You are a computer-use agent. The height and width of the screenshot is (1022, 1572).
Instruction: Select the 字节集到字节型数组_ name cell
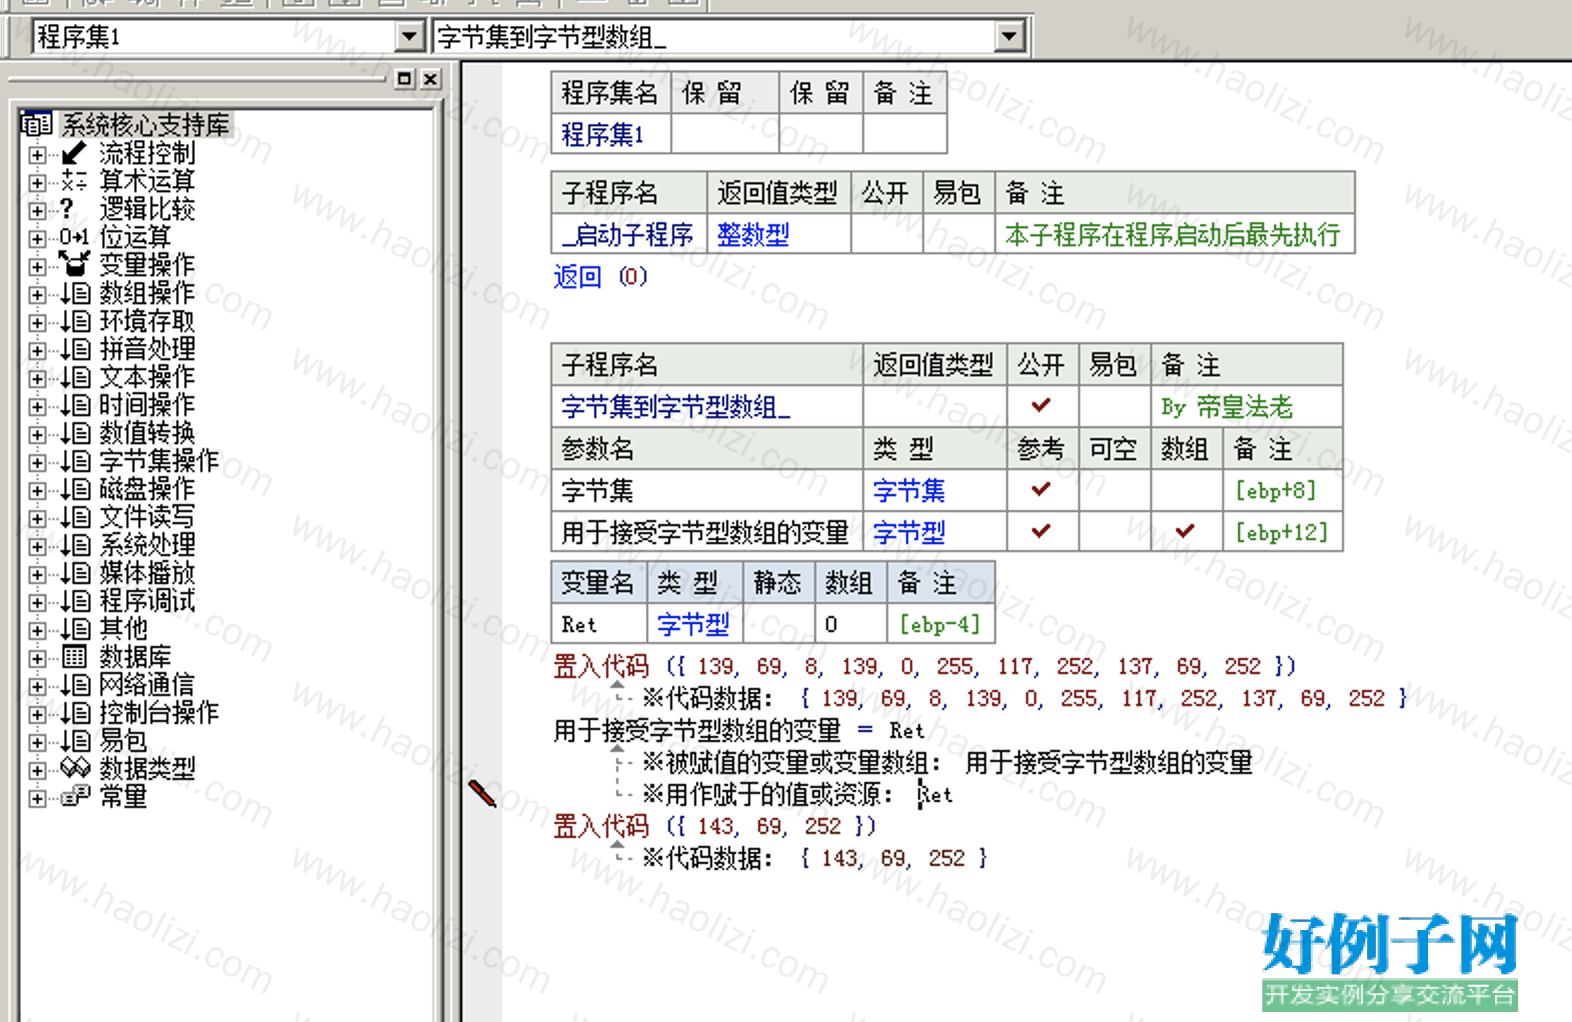[x=707, y=406]
